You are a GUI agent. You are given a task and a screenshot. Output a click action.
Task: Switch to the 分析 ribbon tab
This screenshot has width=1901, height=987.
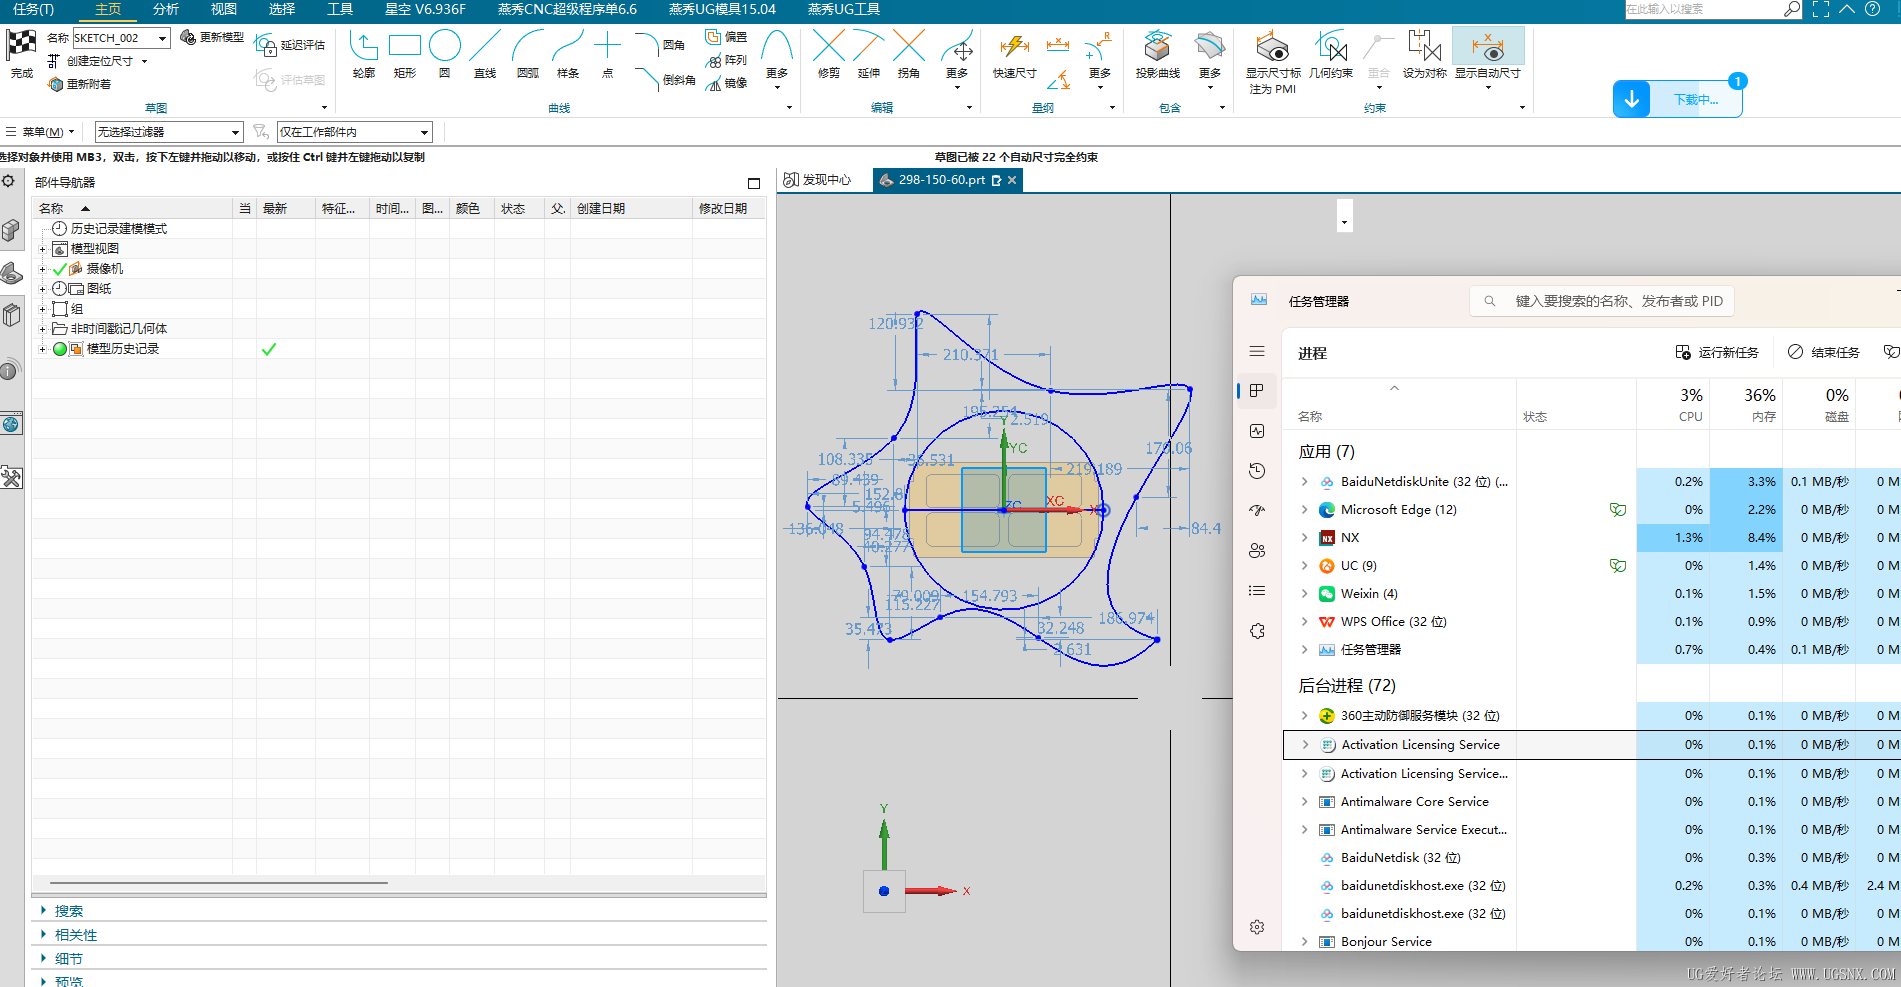(x=166, y=9)
